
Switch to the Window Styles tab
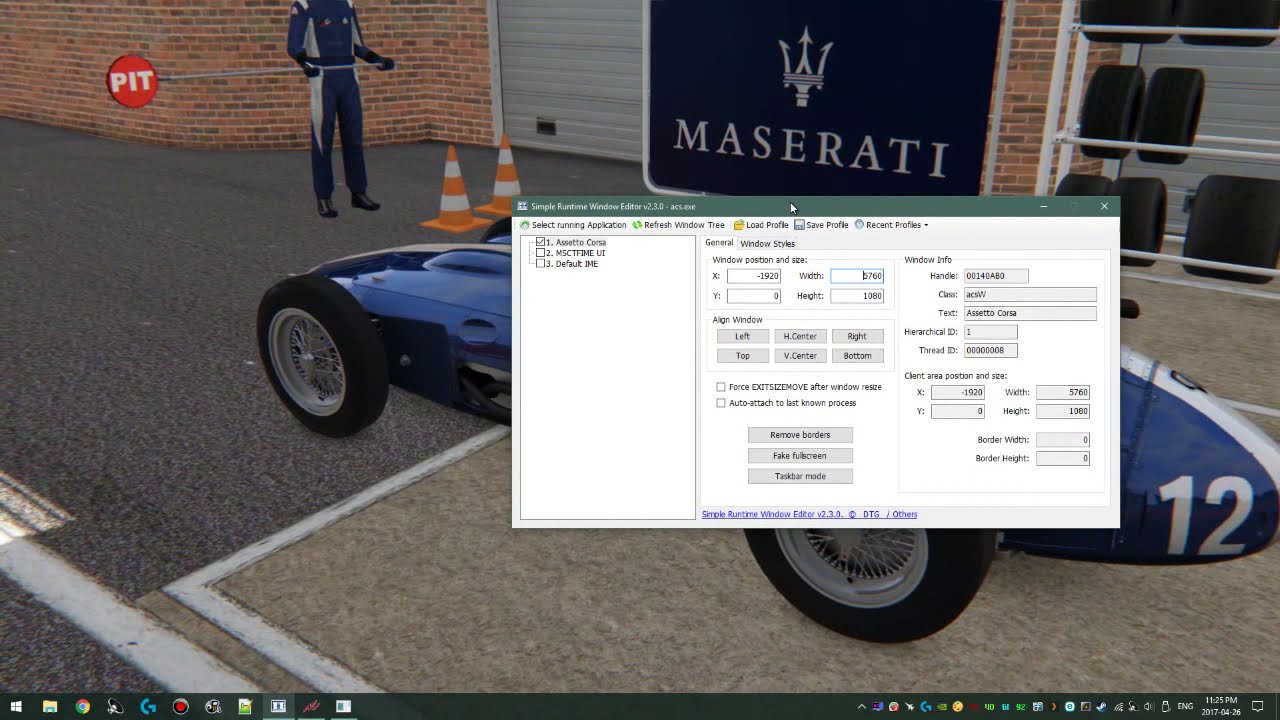point(767,244)
